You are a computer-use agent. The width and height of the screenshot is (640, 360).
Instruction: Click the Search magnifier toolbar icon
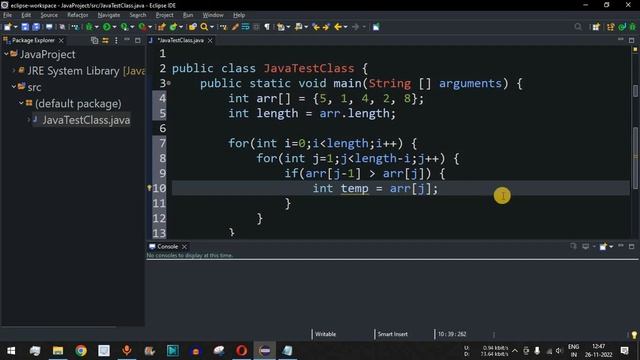click(204, 27)
